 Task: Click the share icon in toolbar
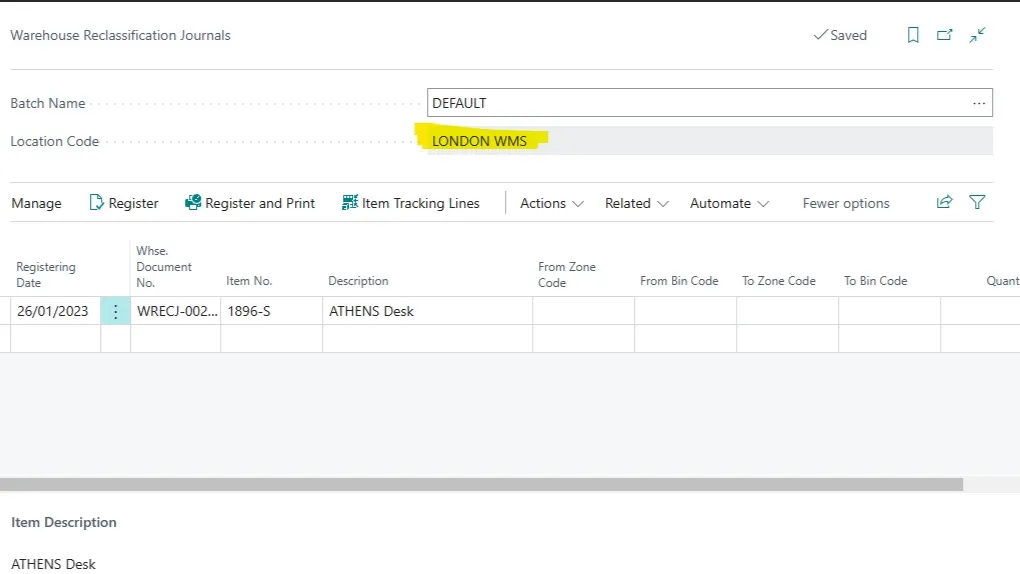click(945, 202)
